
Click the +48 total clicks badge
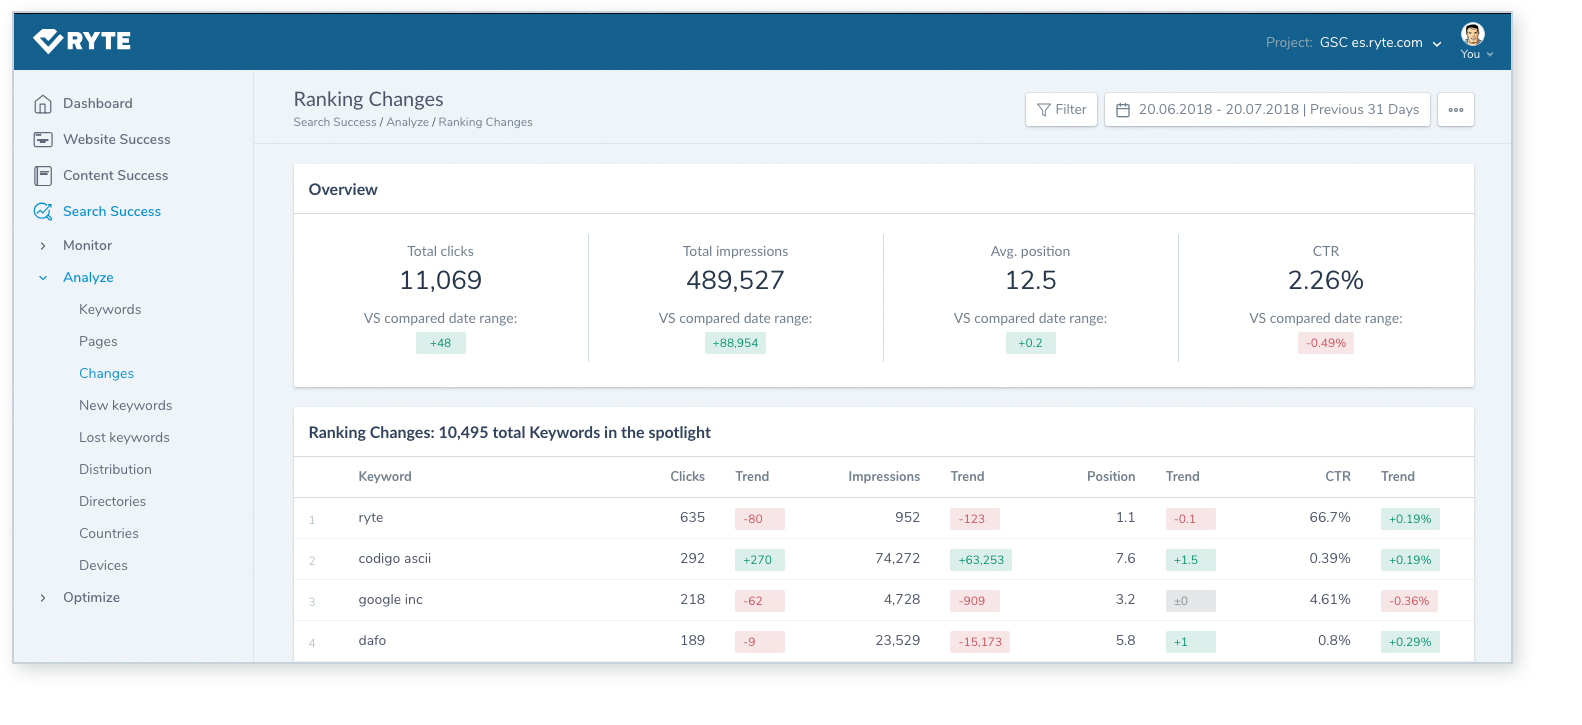pos(440,343)
